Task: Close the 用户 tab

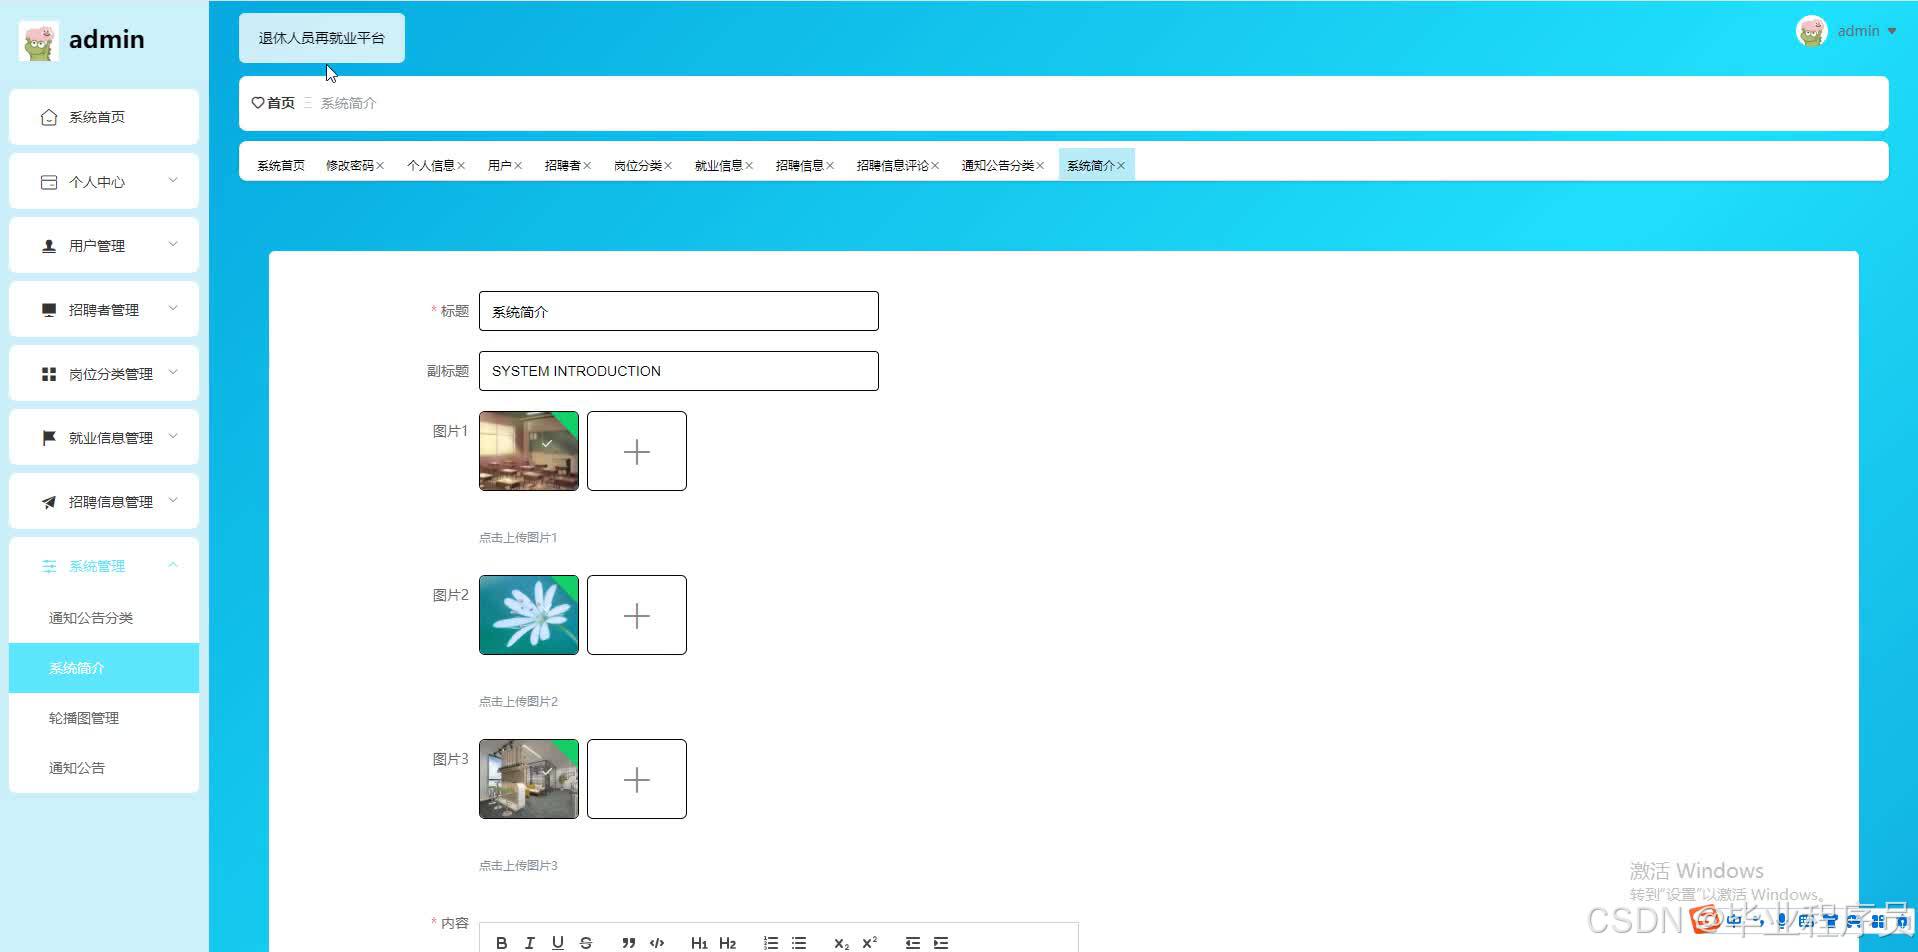Action: pyautogui.click(x=518, y=166)
